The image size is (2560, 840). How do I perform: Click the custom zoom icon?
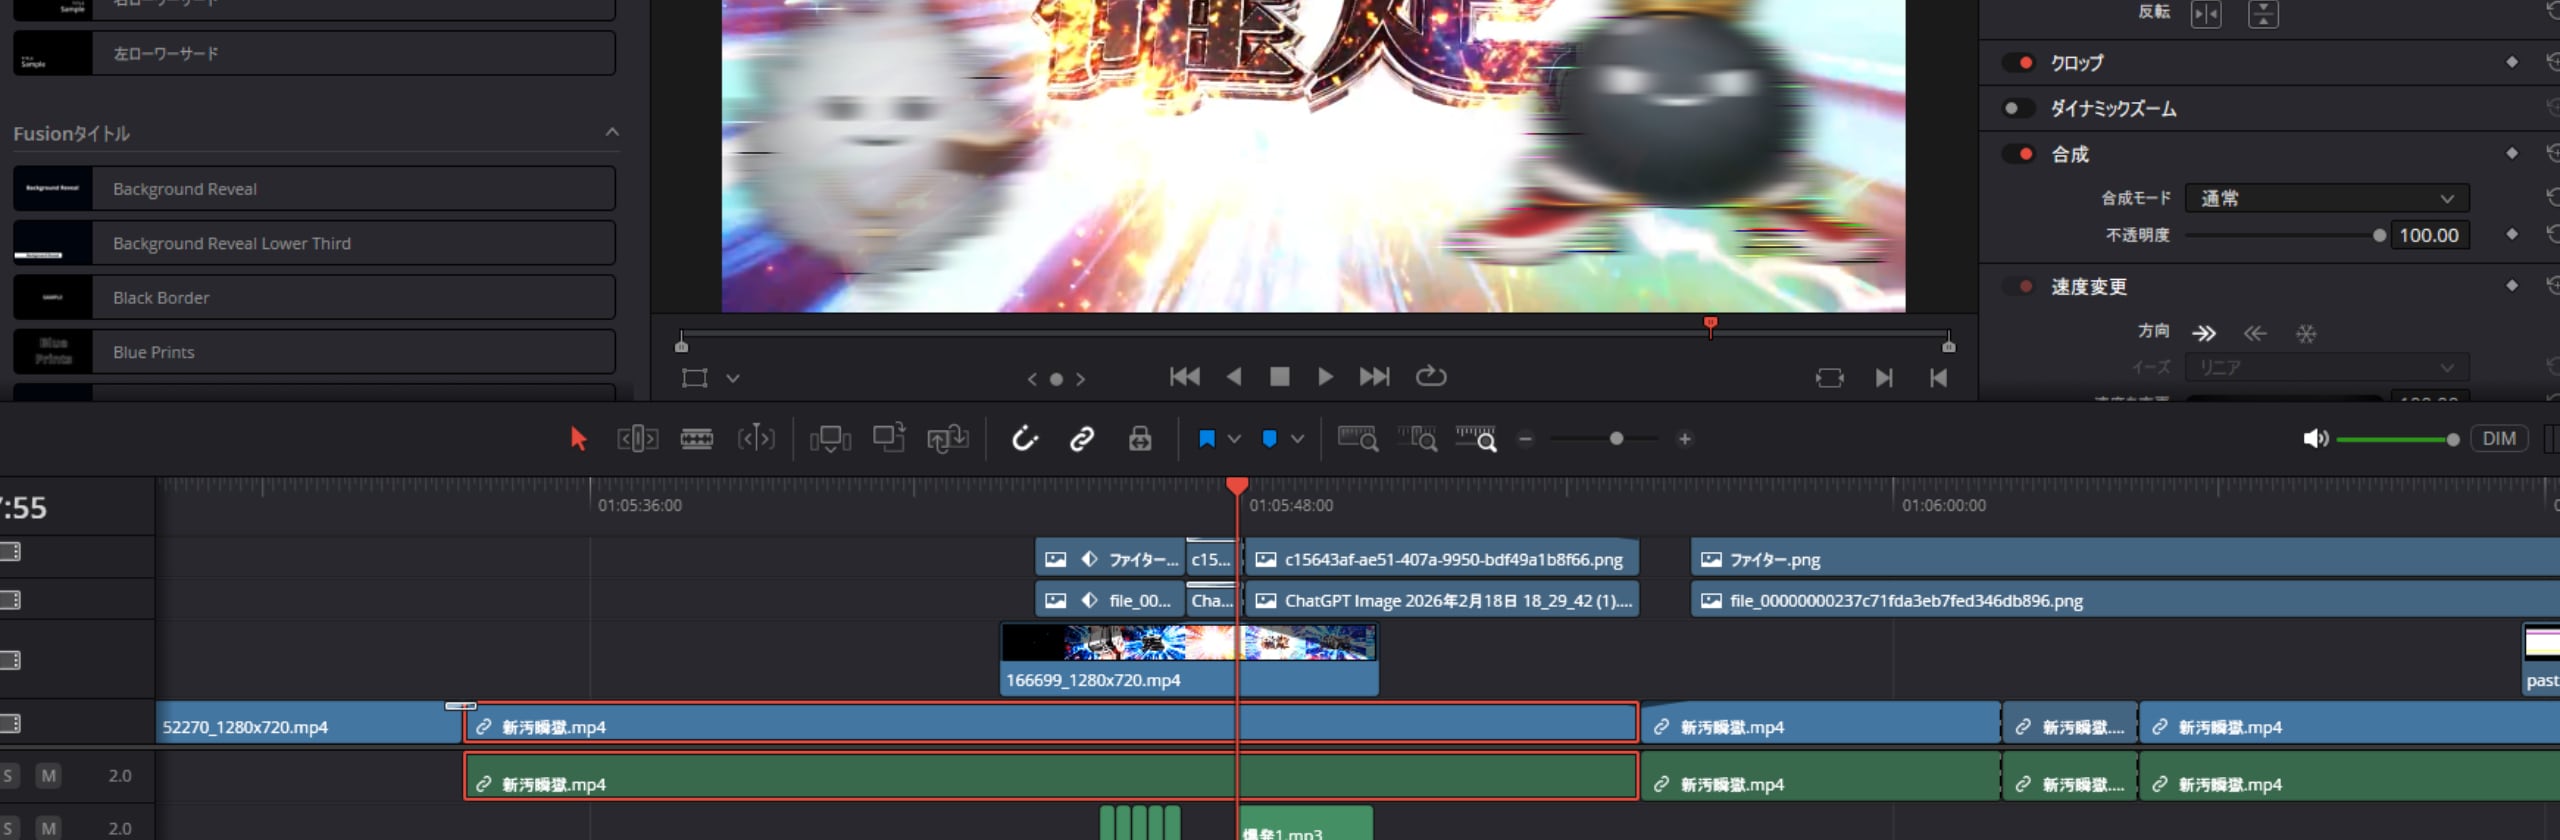[1477, 439]
